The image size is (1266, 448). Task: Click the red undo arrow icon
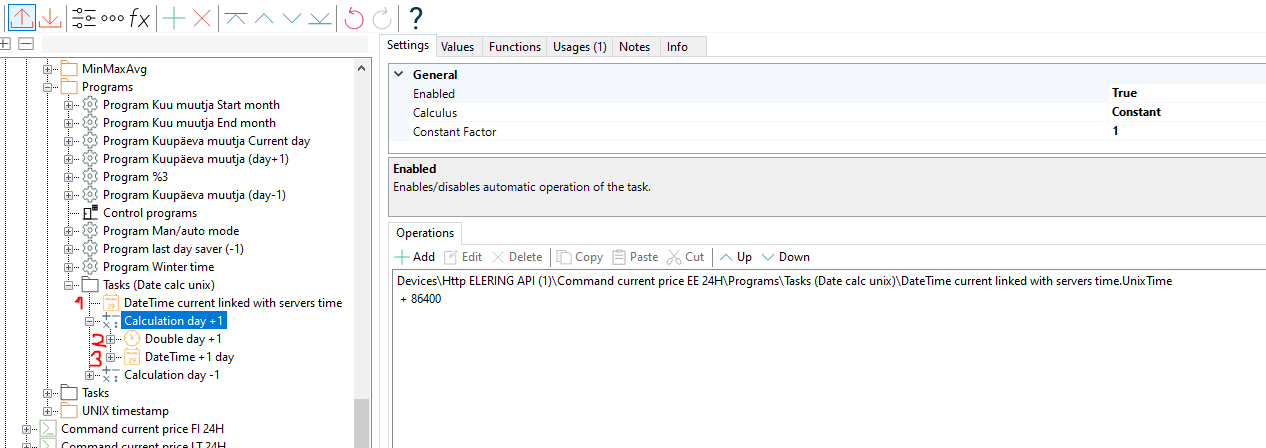(354, 17)
